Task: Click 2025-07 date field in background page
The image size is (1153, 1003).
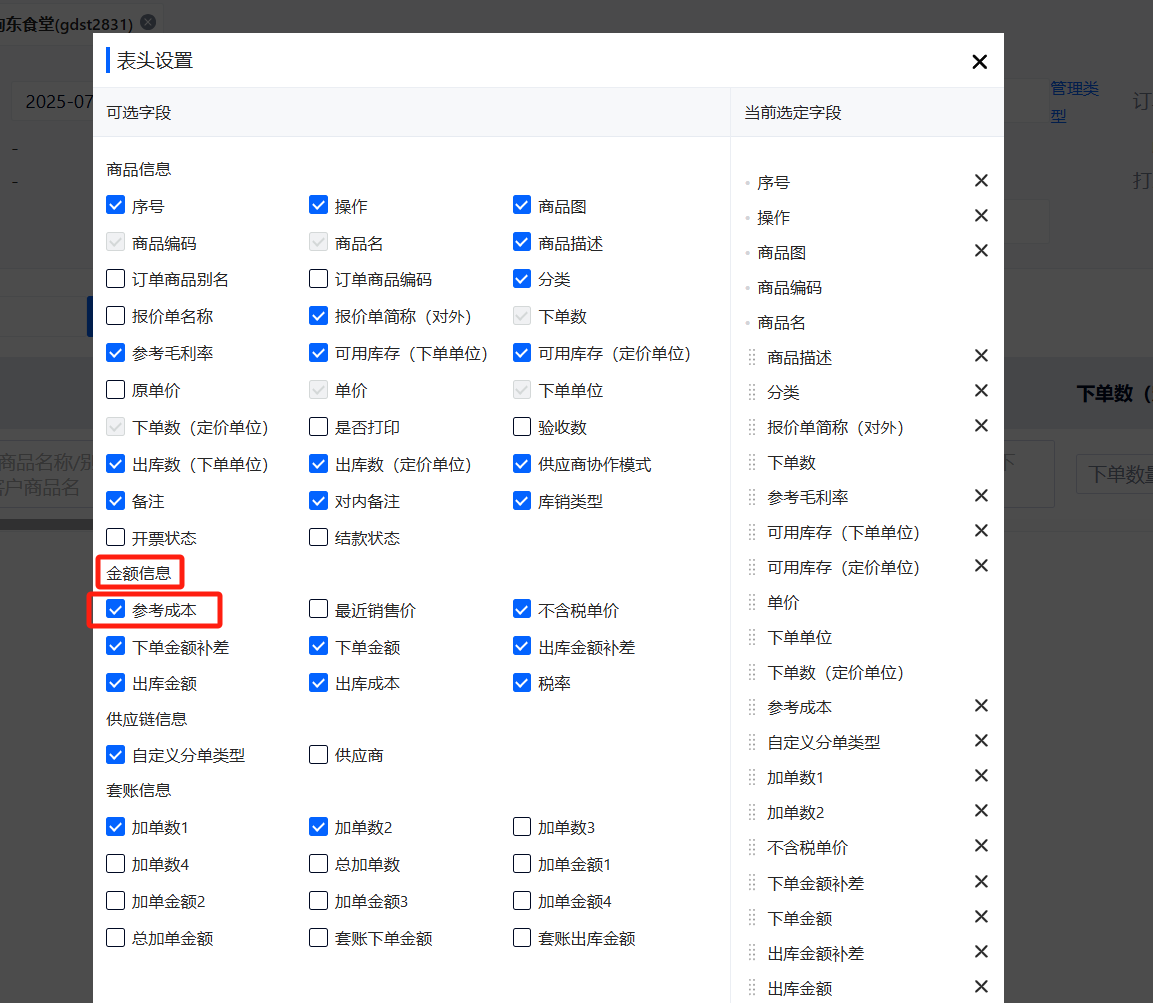Action: coord(51,101)
